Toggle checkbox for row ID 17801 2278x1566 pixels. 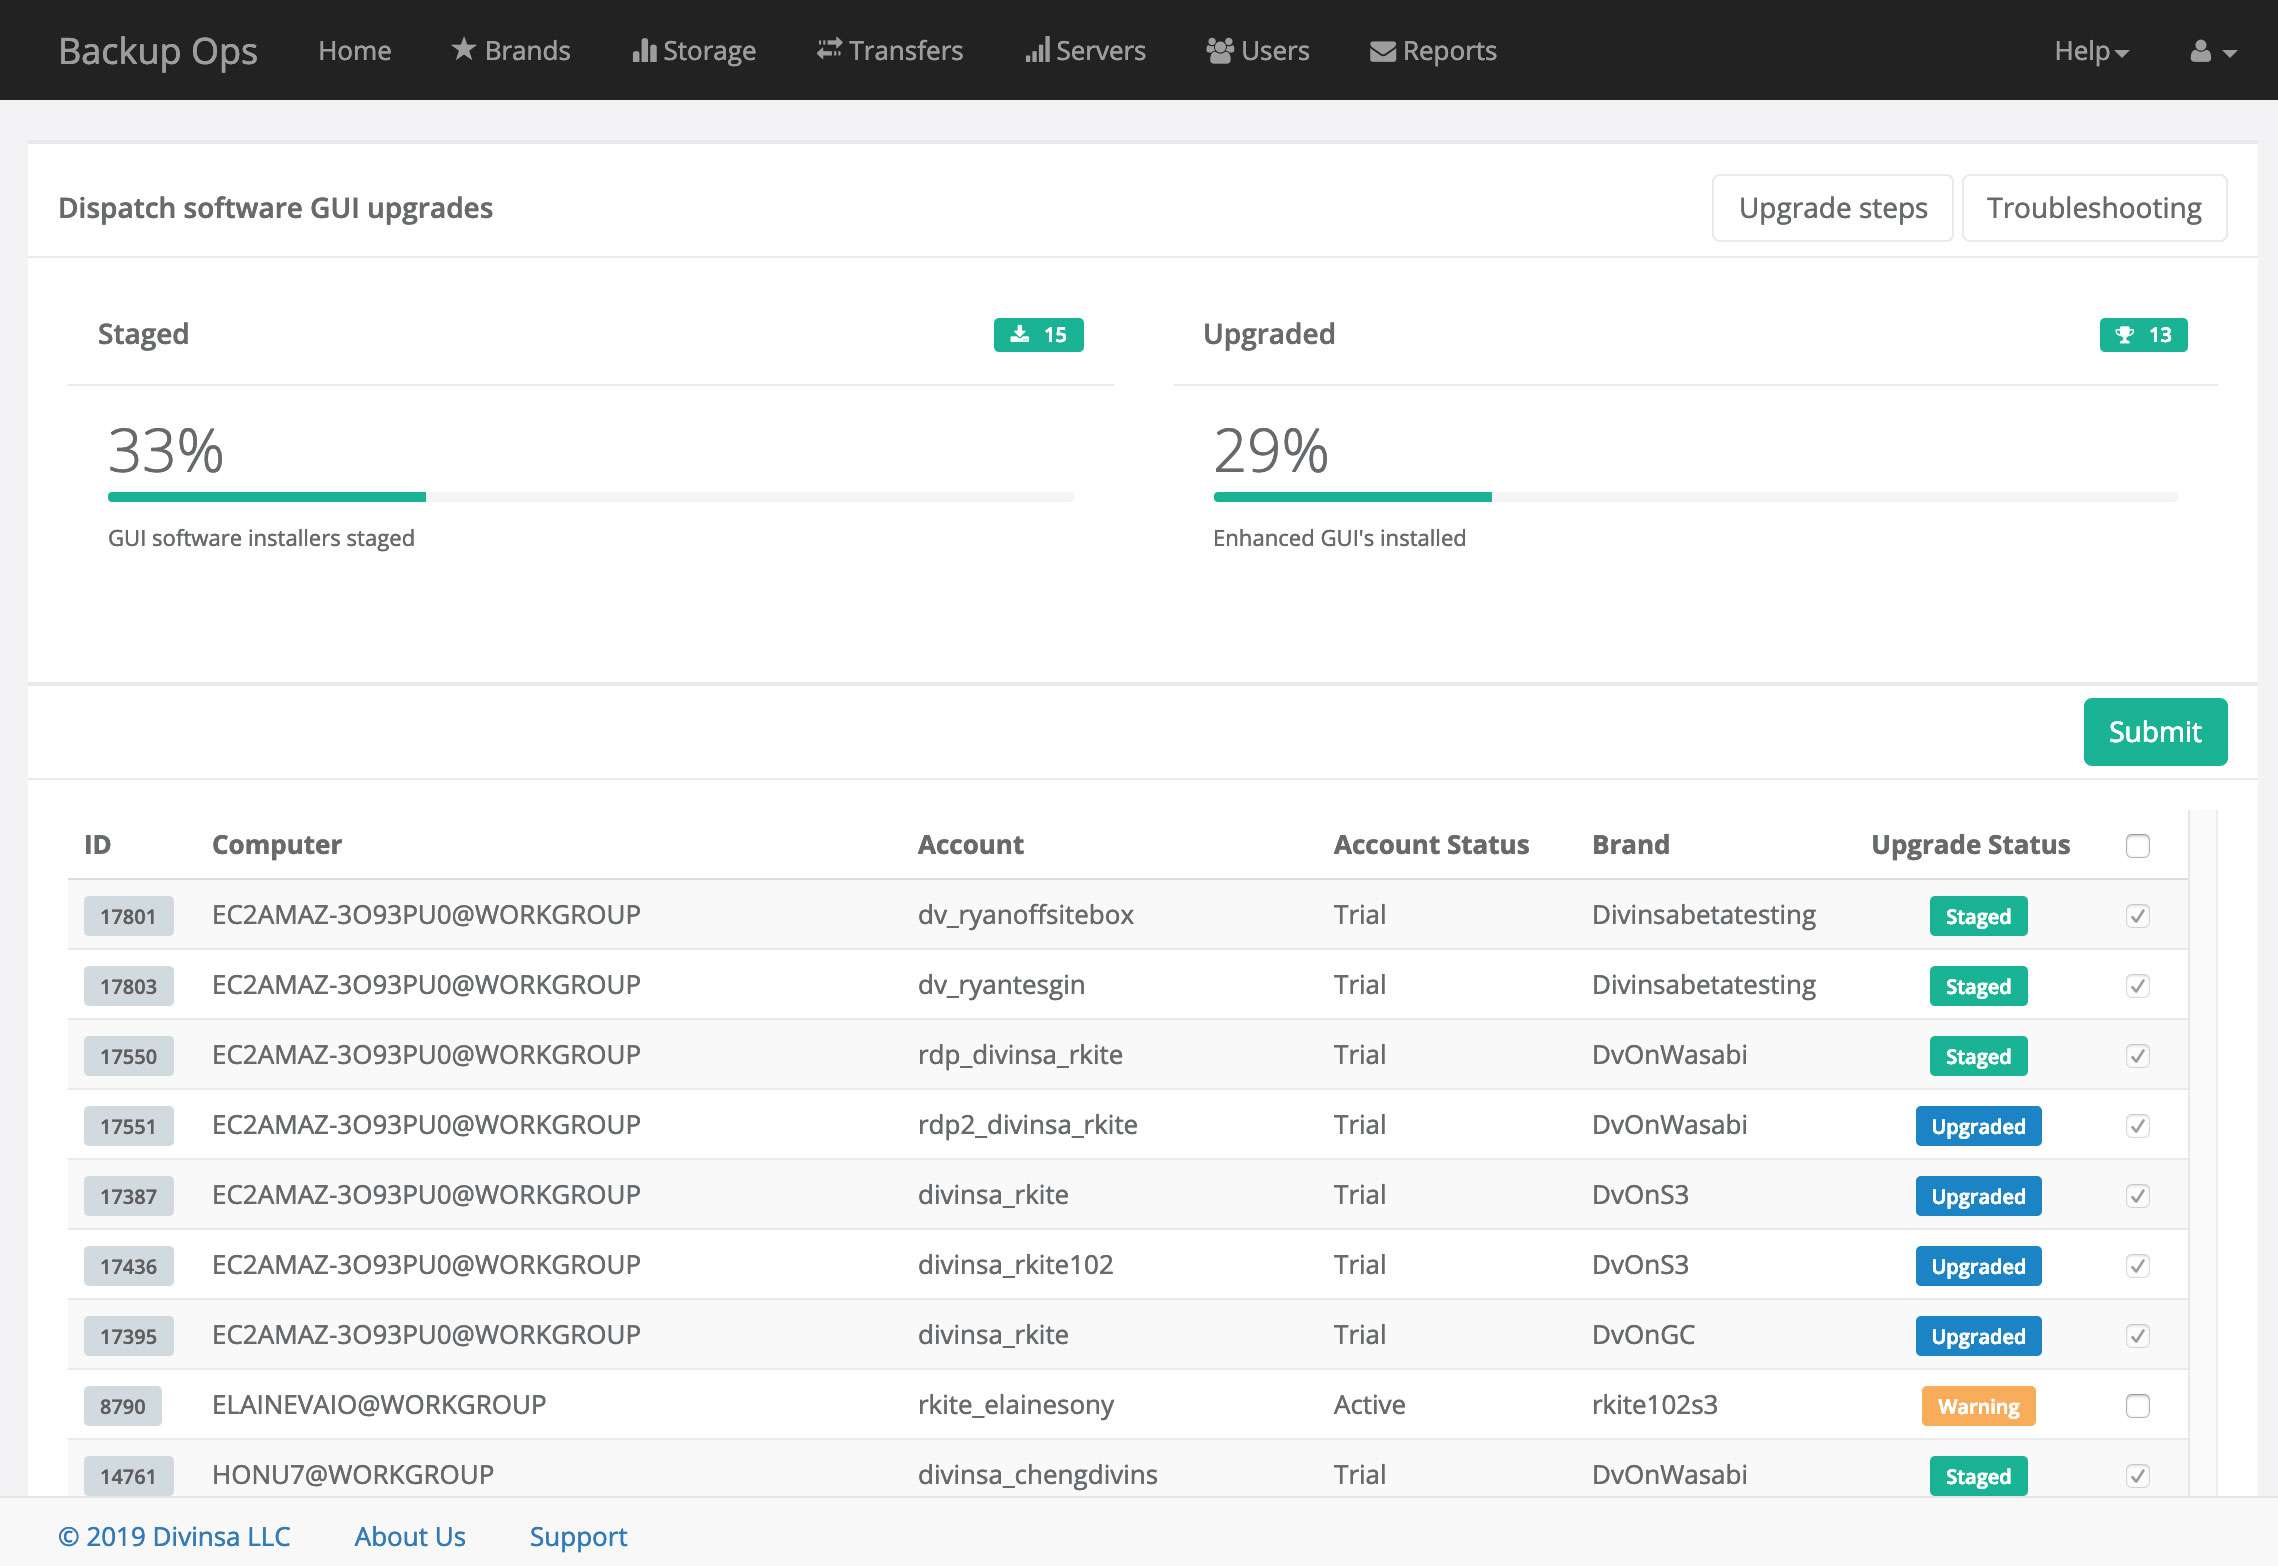[x=2138, y=916]
